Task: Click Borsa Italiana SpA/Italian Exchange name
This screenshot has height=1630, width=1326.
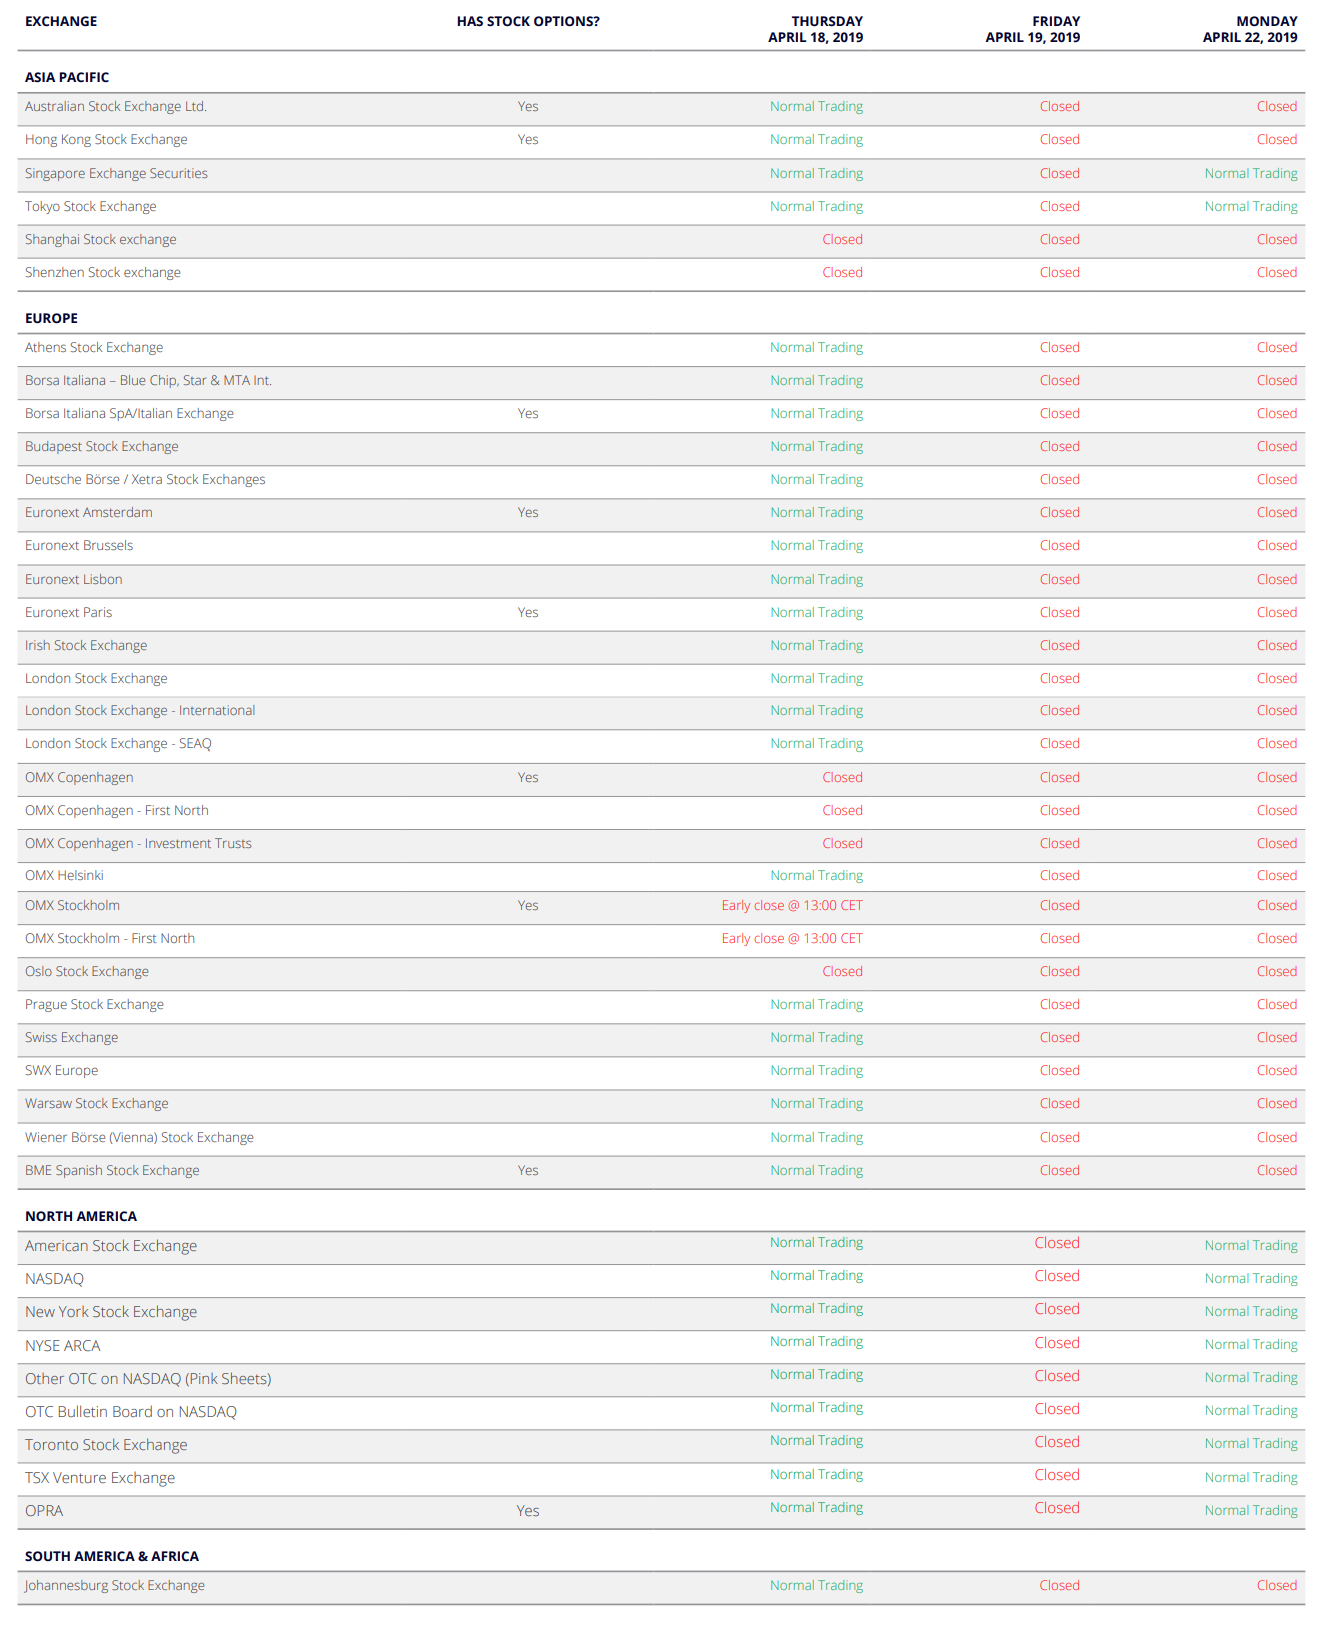Action: (x=129, y=413)
